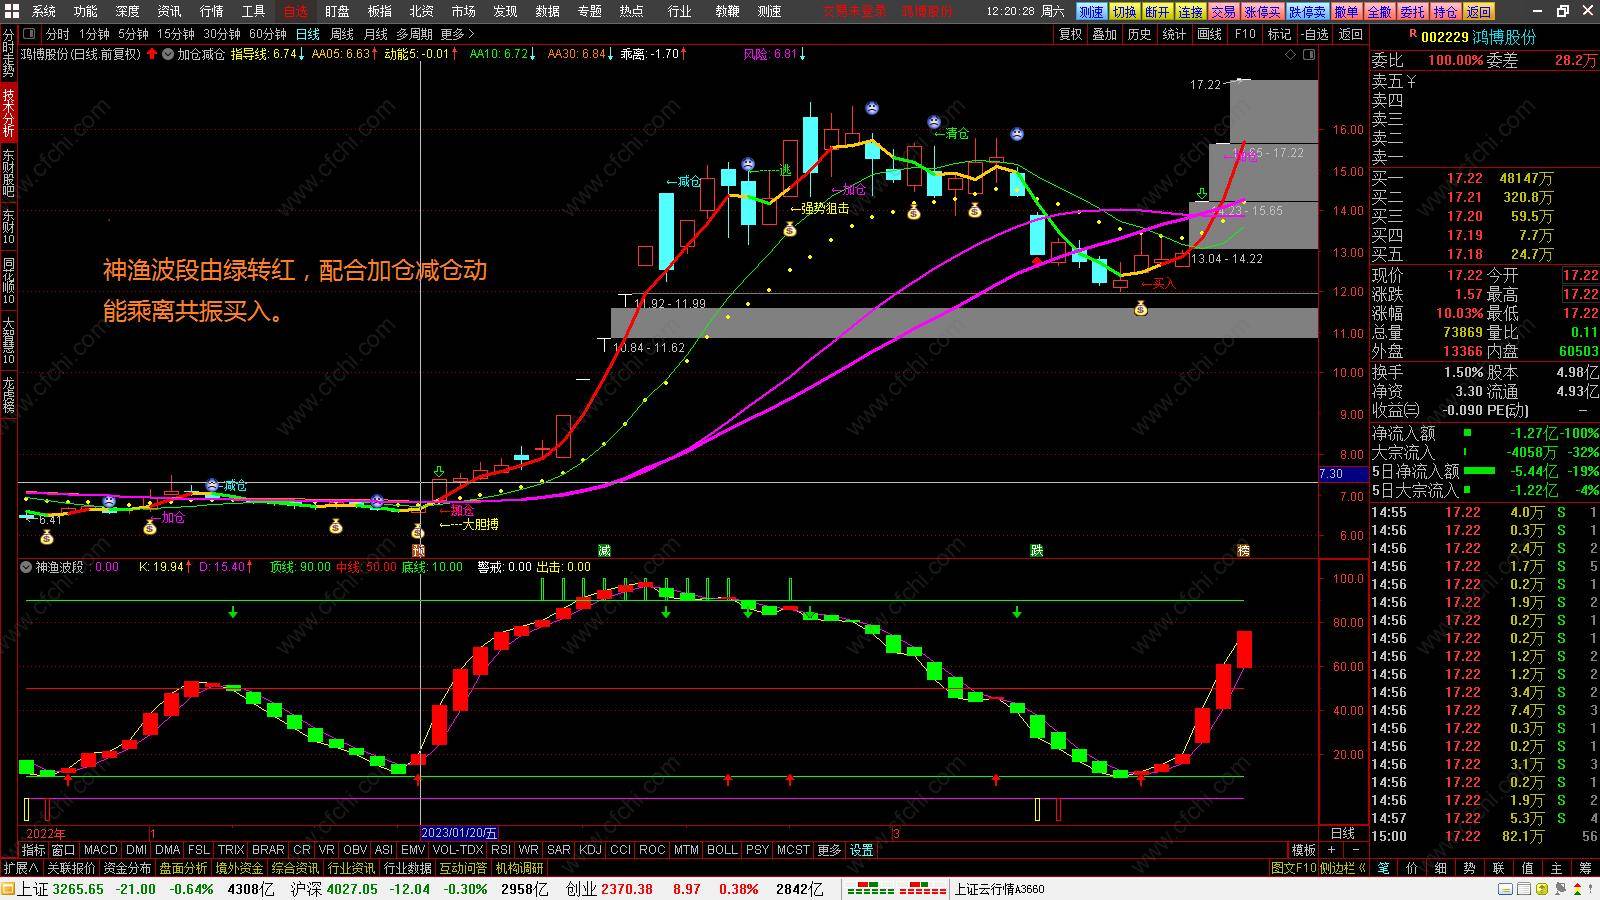
Task: Click the money bag icon below 买入 signal
Action: point(1141,309)
